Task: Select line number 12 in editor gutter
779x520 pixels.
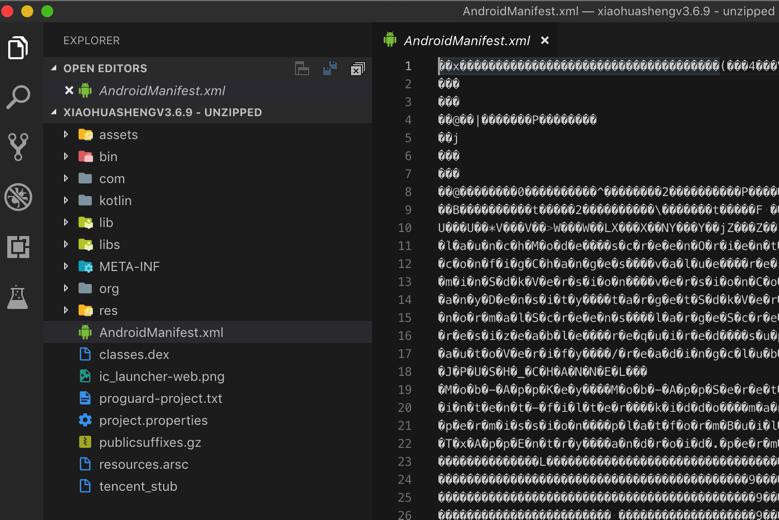Action: point(405,263)
